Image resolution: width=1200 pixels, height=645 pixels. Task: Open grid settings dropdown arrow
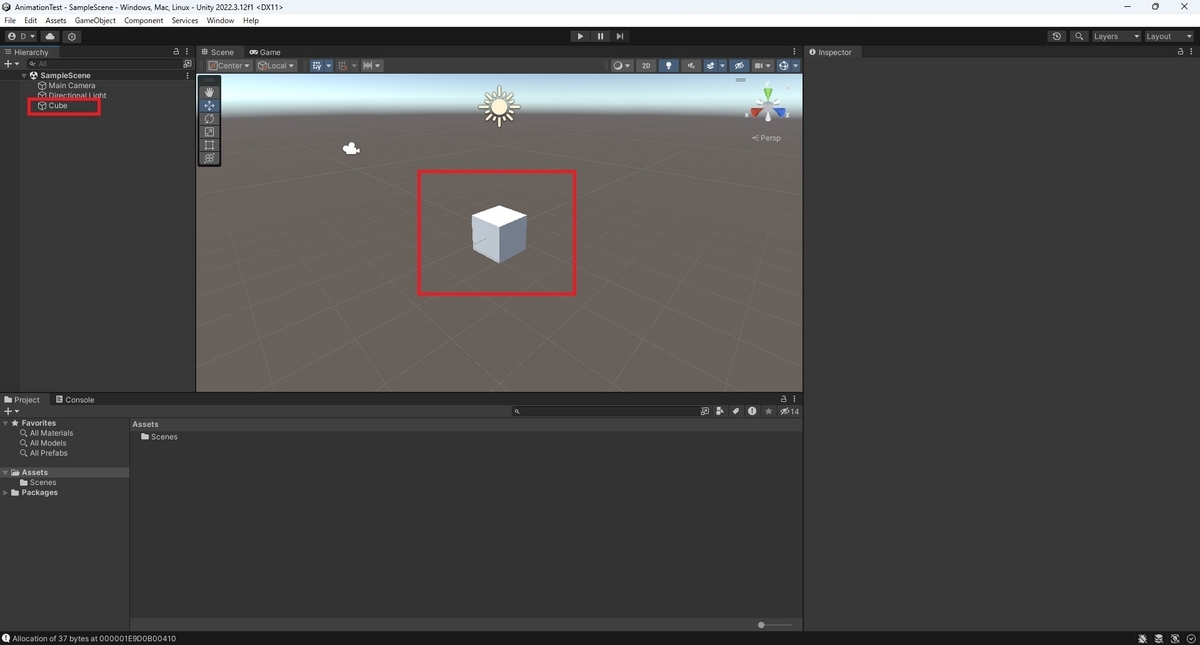328,65
